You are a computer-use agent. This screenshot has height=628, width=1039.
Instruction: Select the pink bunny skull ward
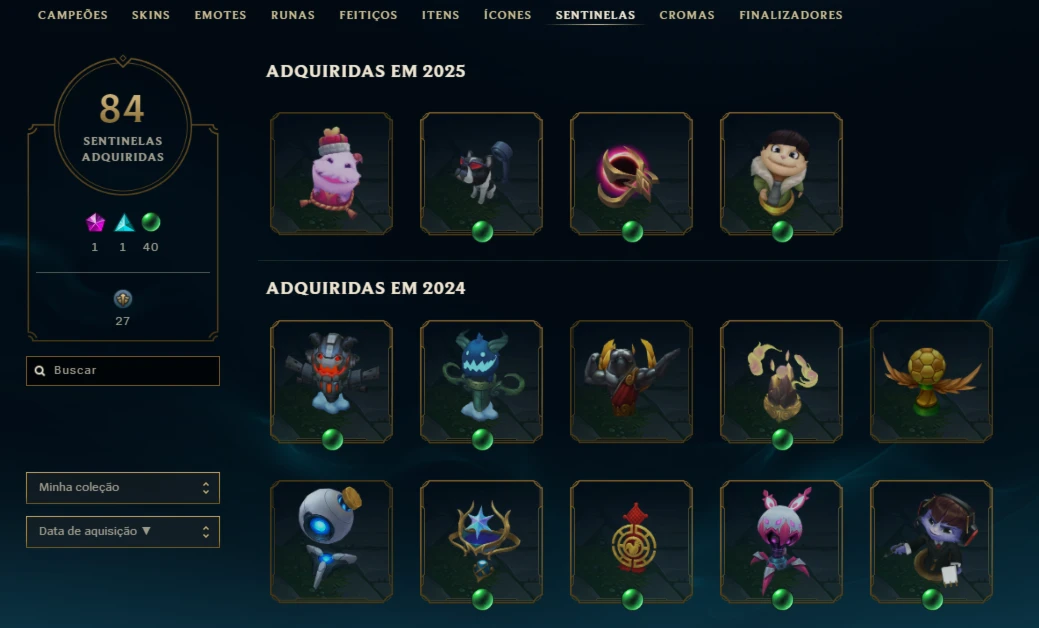coord(781,541)
